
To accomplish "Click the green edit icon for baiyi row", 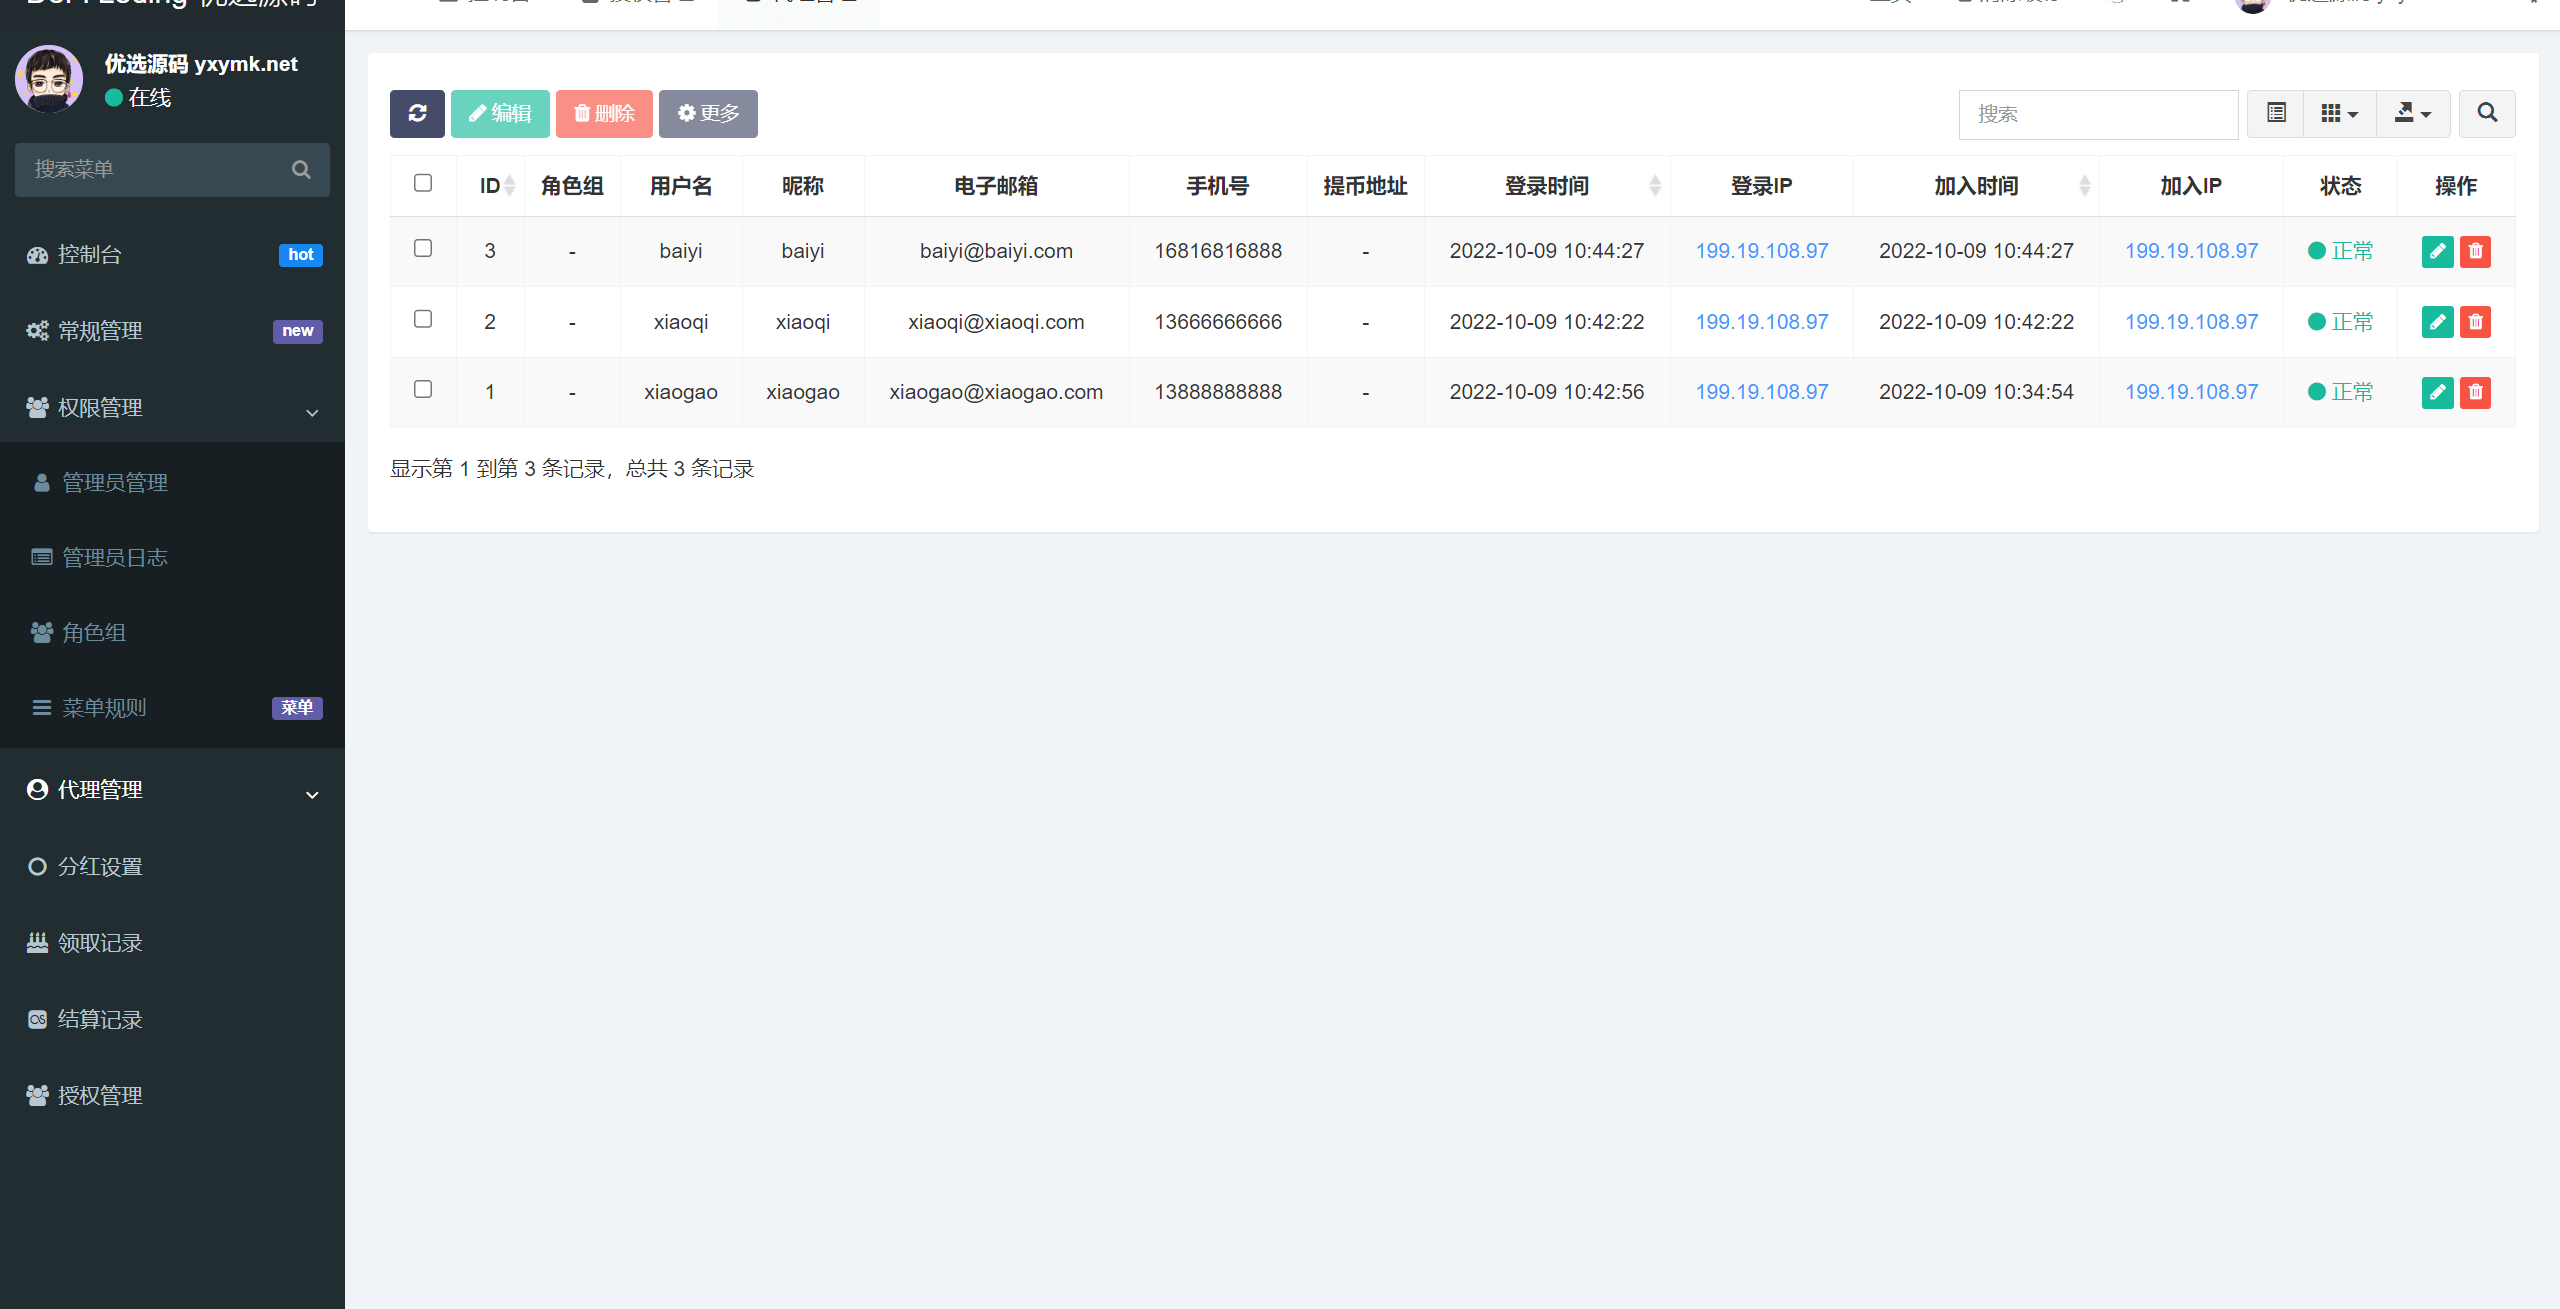I will click(x=2437, y=251).
